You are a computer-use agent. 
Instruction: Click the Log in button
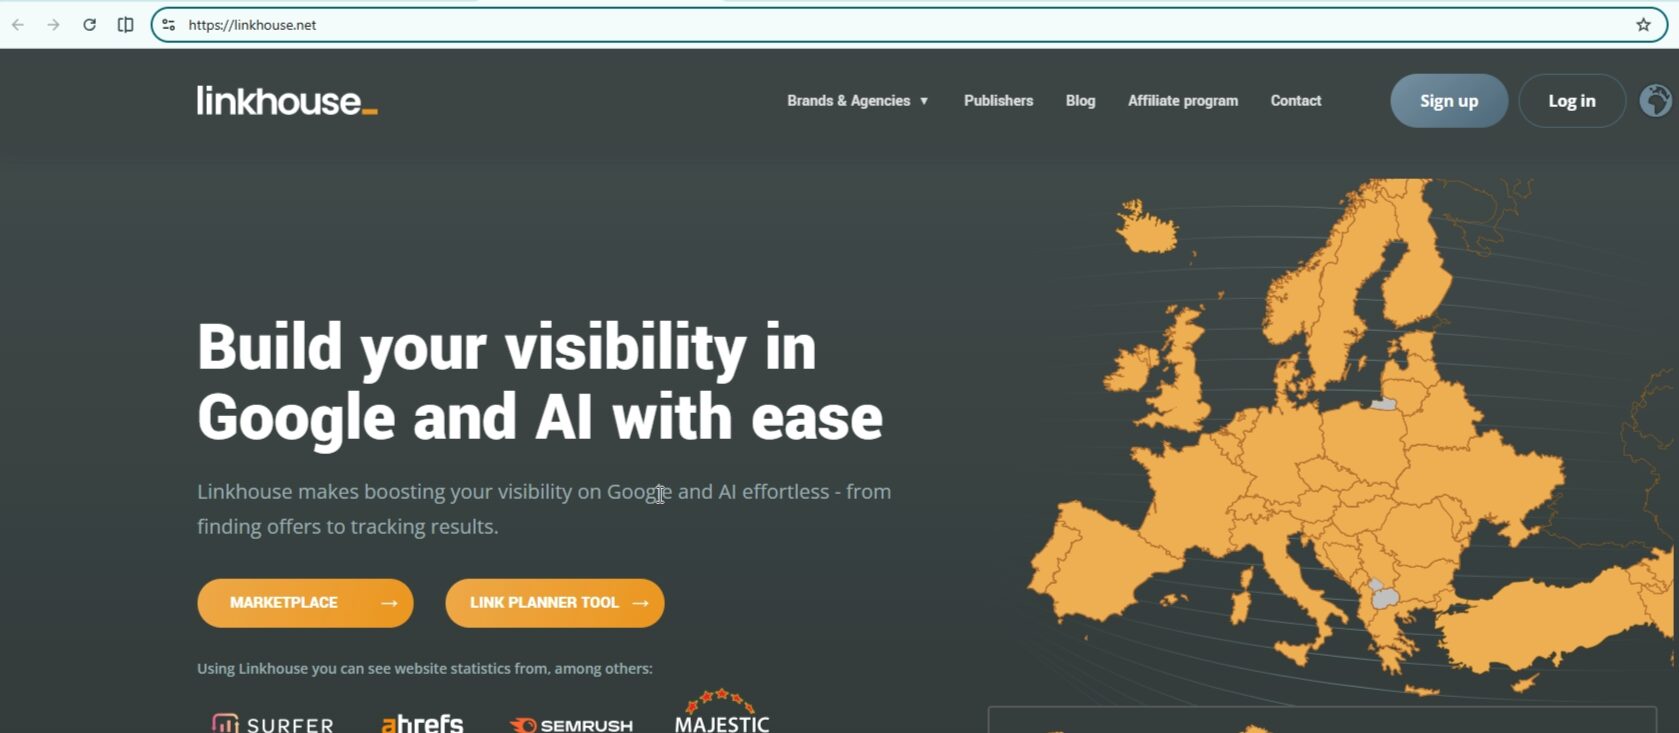[x=1572, y=101]
